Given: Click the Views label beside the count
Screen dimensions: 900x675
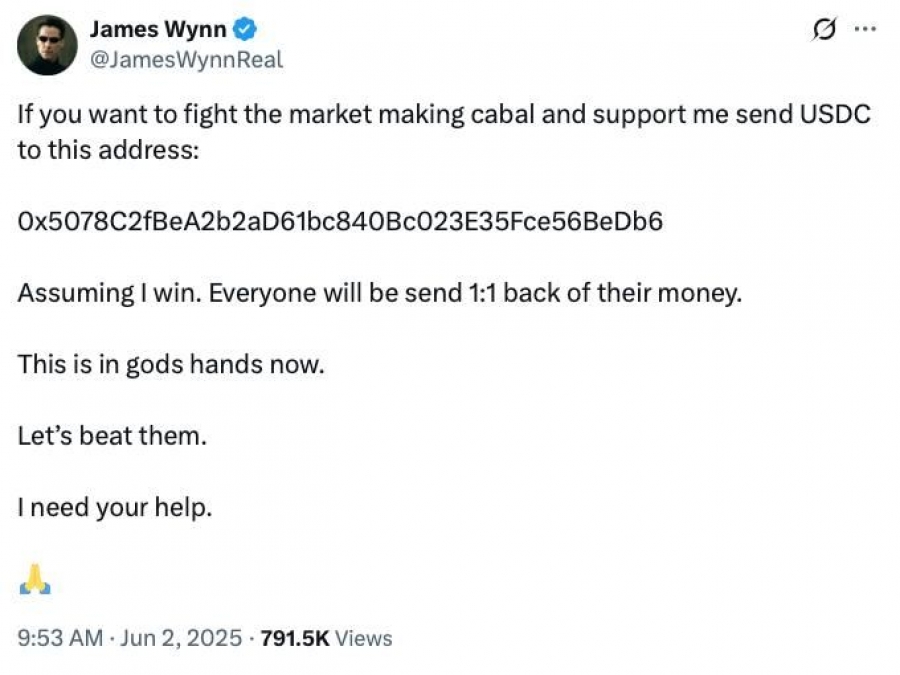Looking at the screenshot, I should 363,638.
